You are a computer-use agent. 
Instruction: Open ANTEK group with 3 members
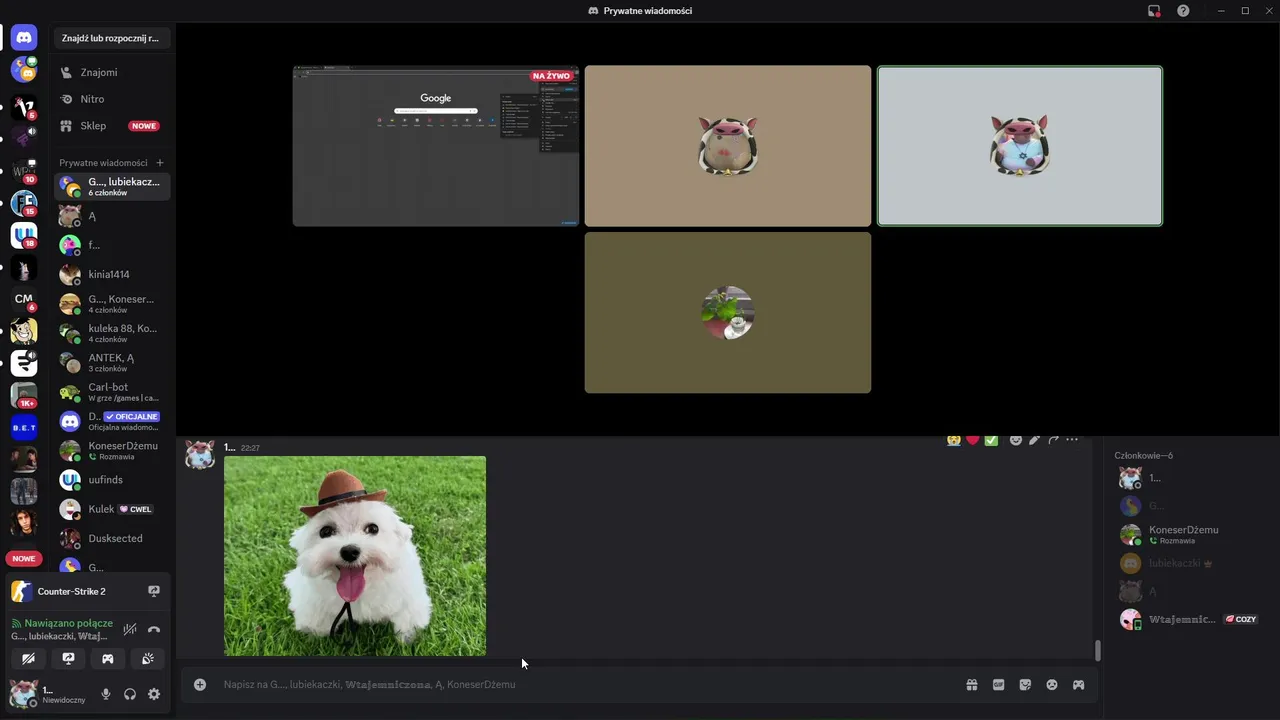[112, 362]
